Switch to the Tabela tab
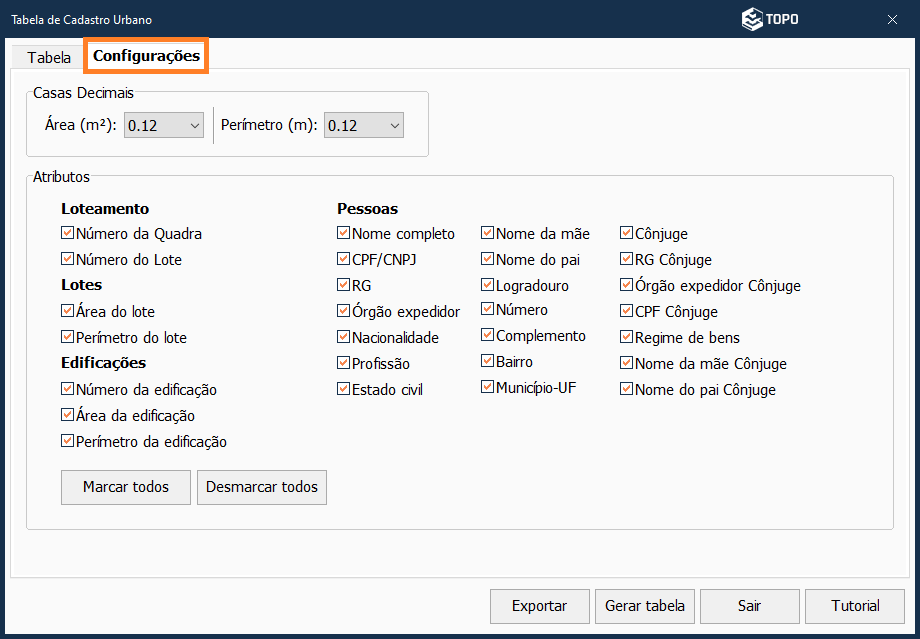 coord(49,57)
